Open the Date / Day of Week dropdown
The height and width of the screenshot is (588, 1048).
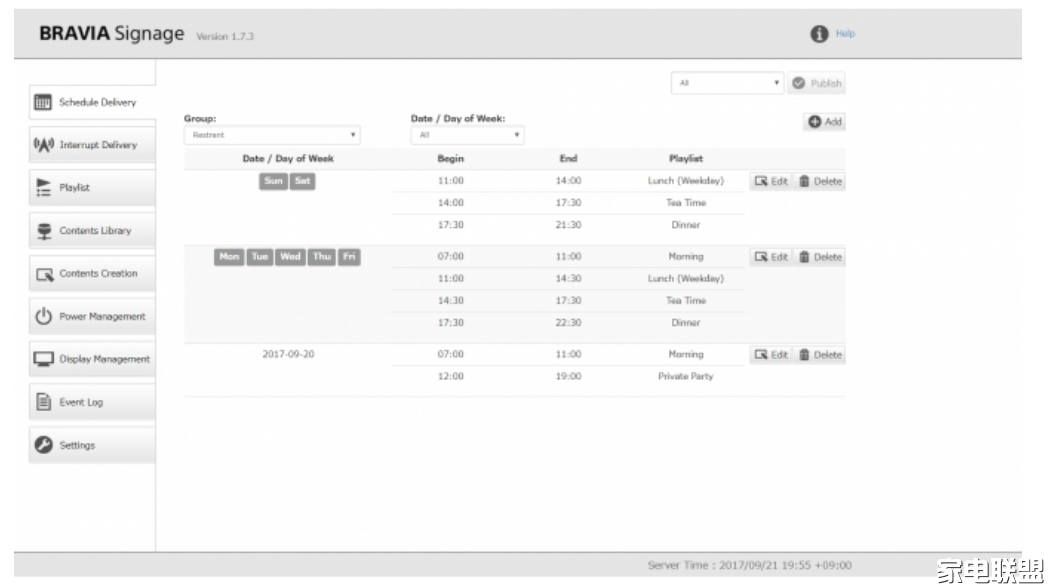coord(467,135)
